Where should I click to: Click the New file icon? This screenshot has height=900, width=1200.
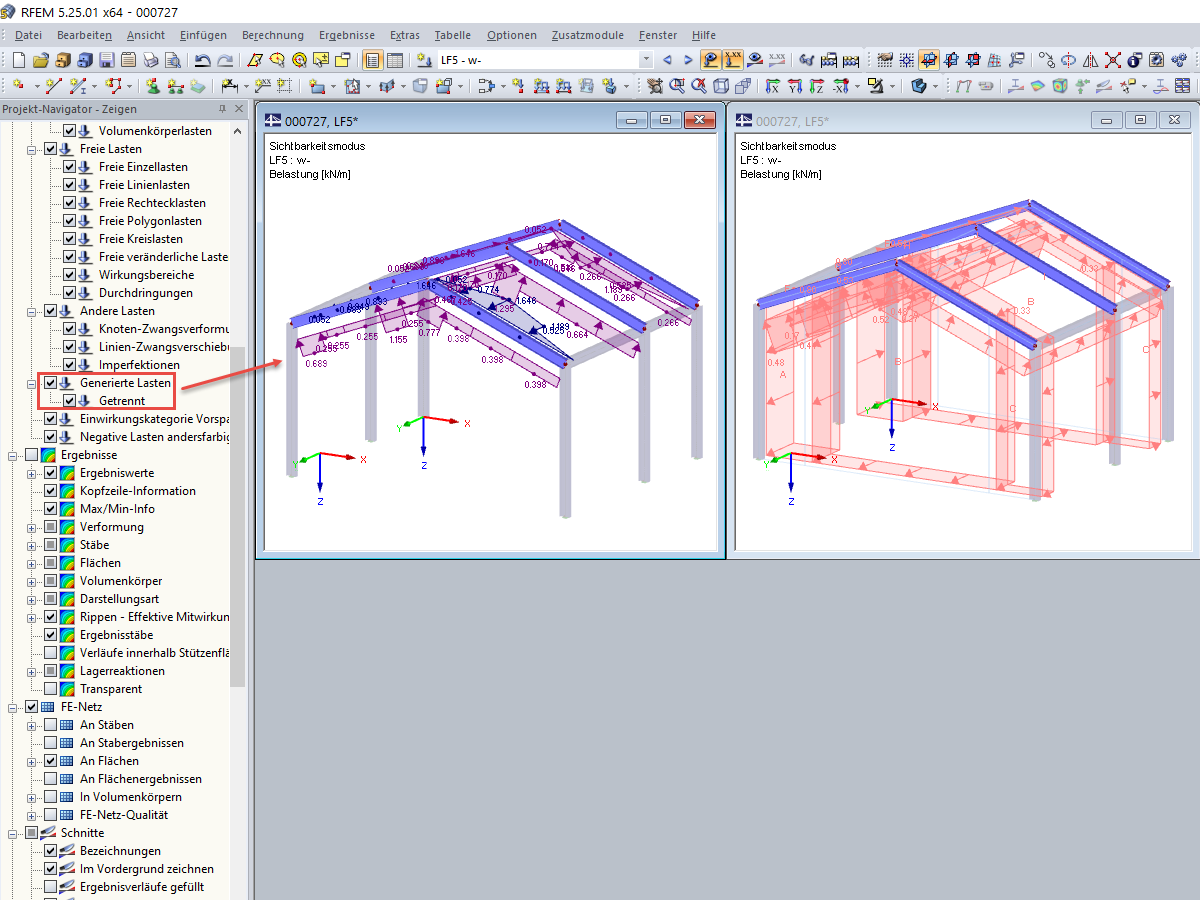coord(18,60)
